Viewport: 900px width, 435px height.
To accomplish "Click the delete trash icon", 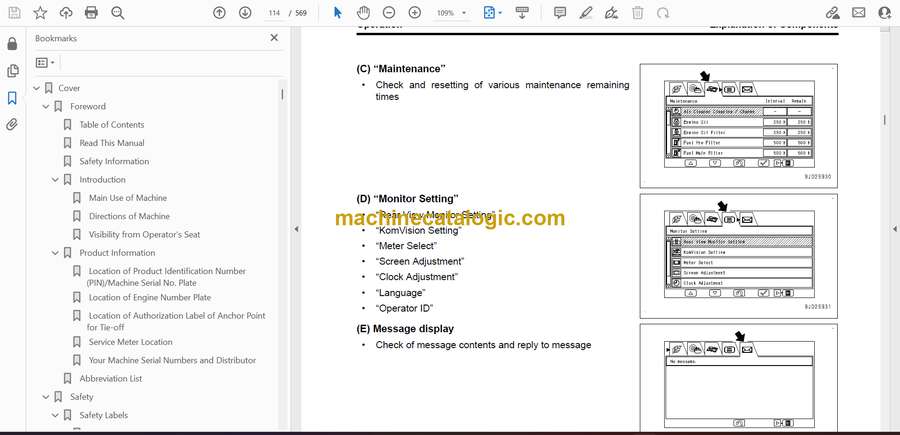I will point(638,13).
